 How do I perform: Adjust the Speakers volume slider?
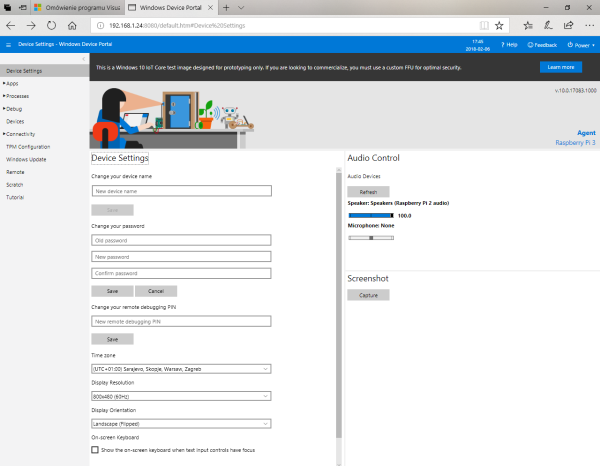[x=371, y=215]
